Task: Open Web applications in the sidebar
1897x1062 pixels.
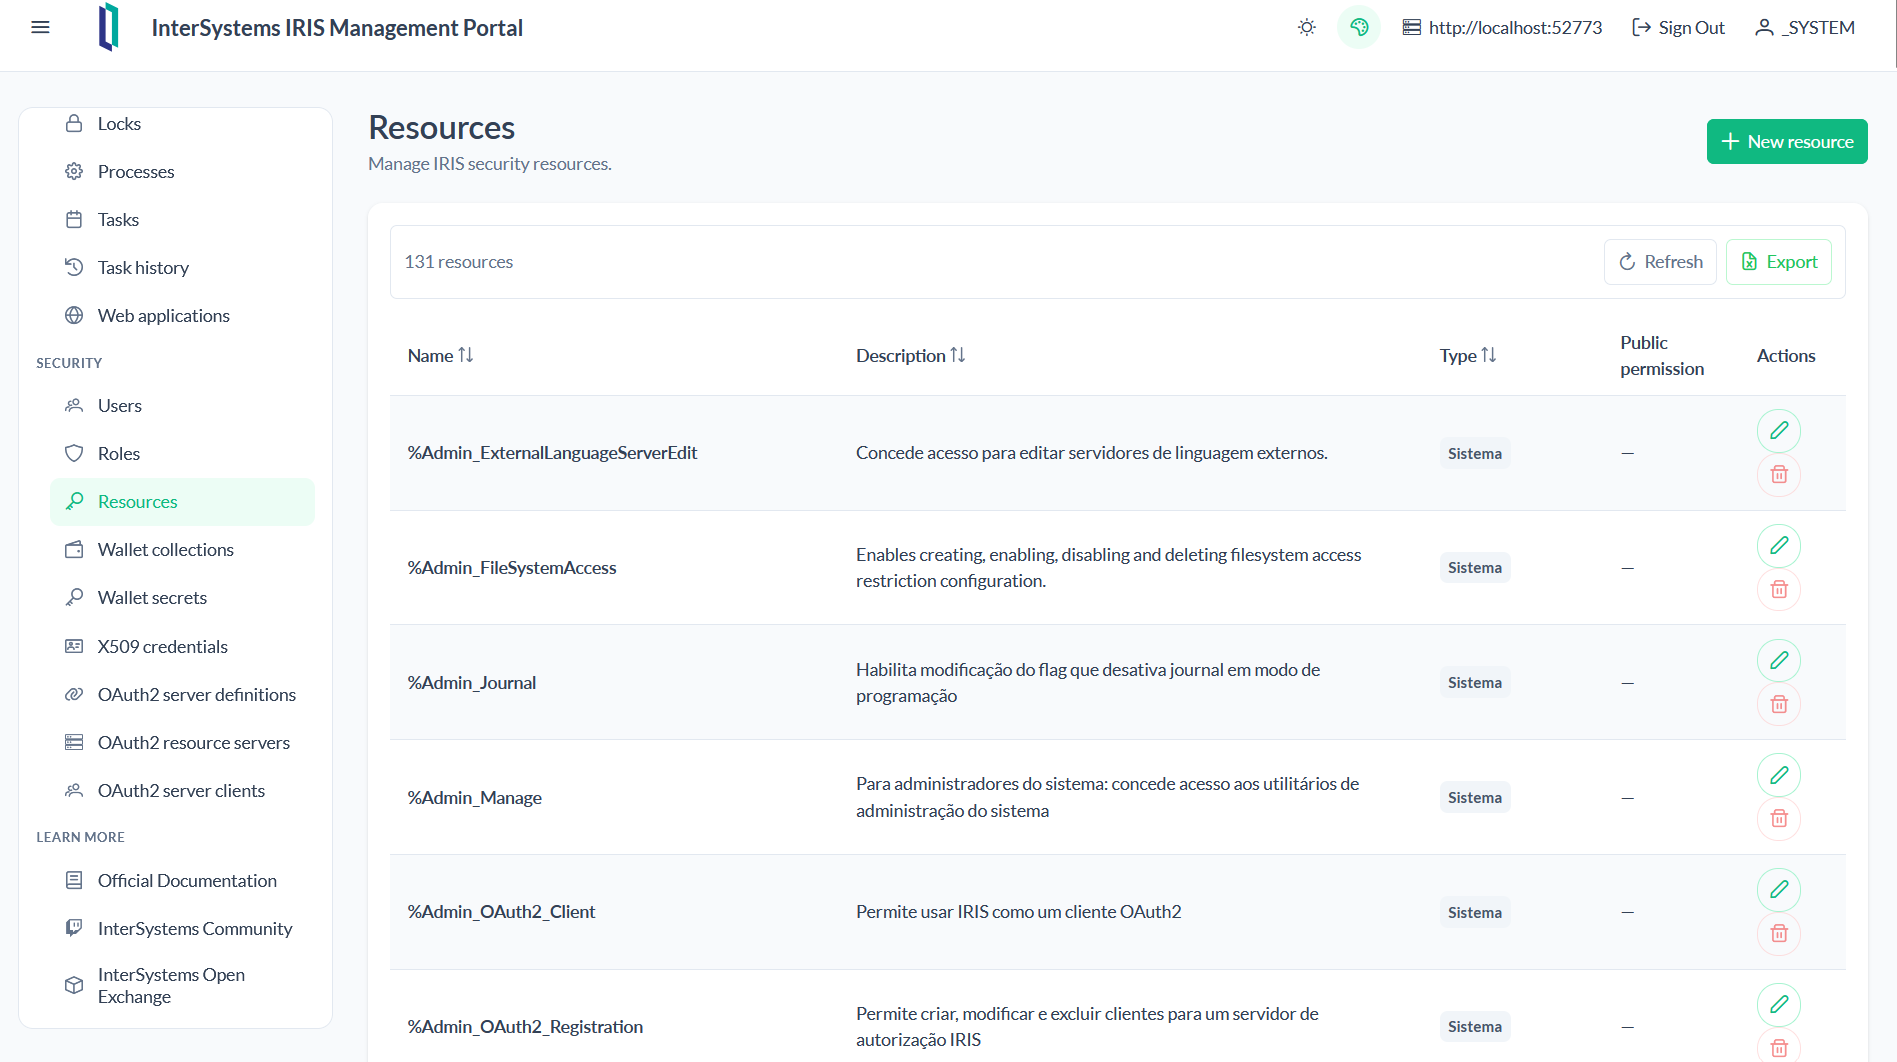Action: tap(182, 316)
